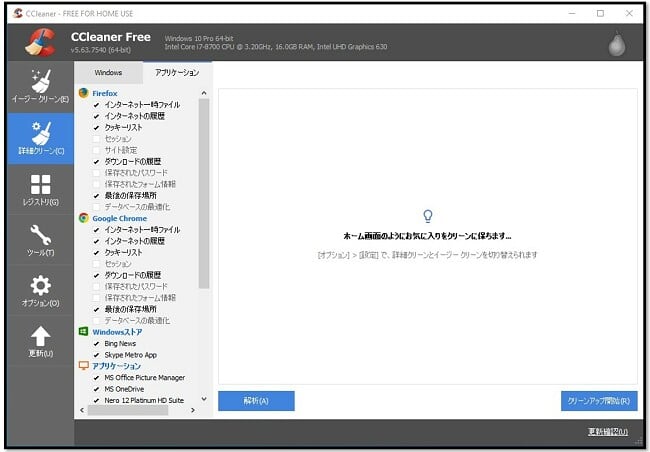Check Firefox 保存されたパスワード

click(x=96, y=173)
